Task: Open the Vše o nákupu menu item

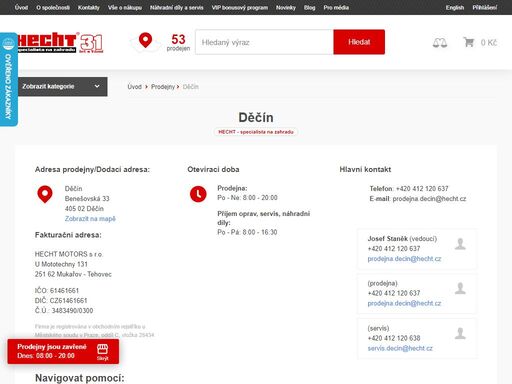Action: [x=125, y=7]
